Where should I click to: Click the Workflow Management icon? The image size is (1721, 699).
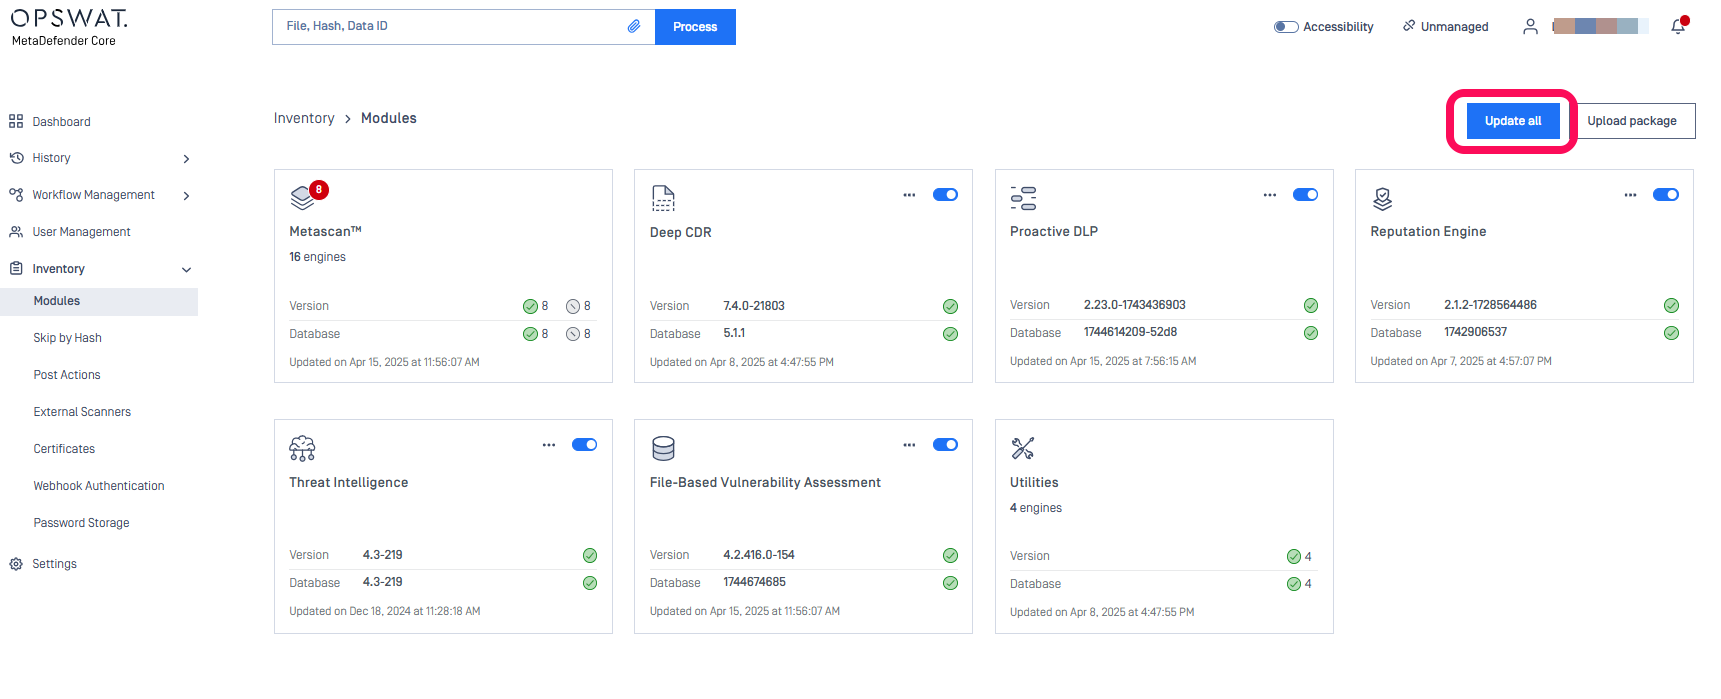pos(16,195)
